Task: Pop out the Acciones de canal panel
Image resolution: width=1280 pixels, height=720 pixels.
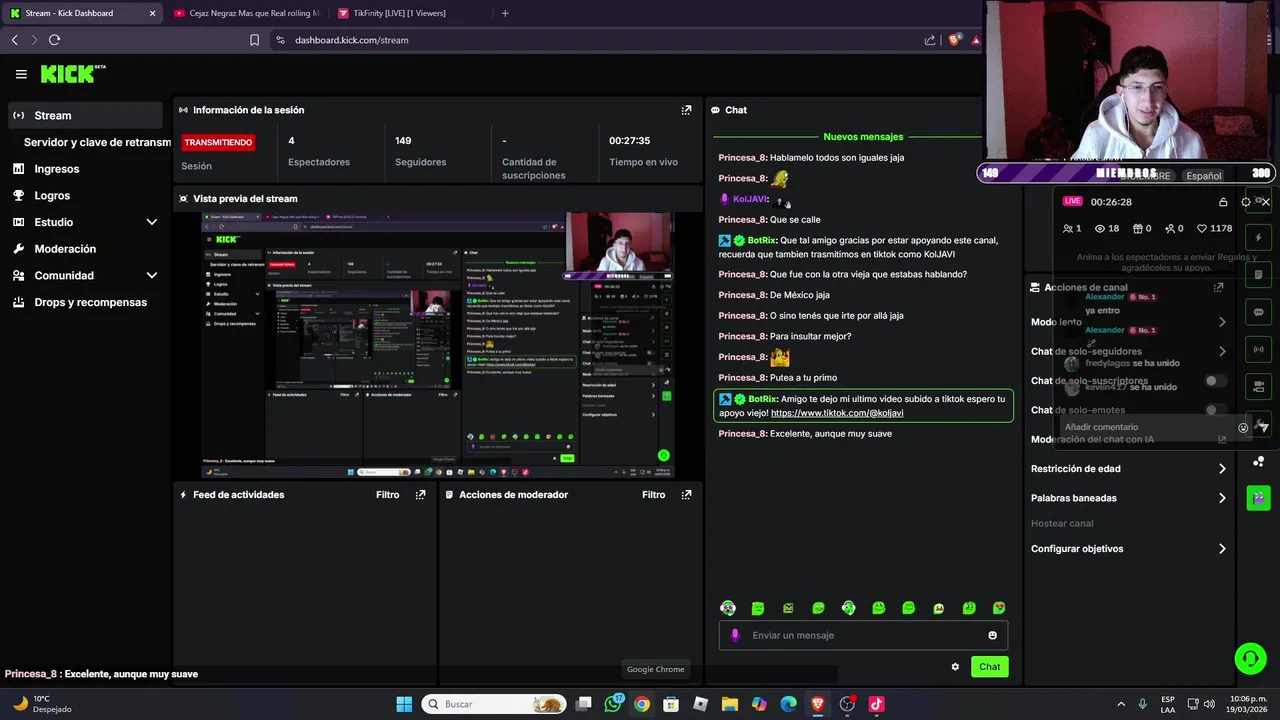Action: 1218,287
